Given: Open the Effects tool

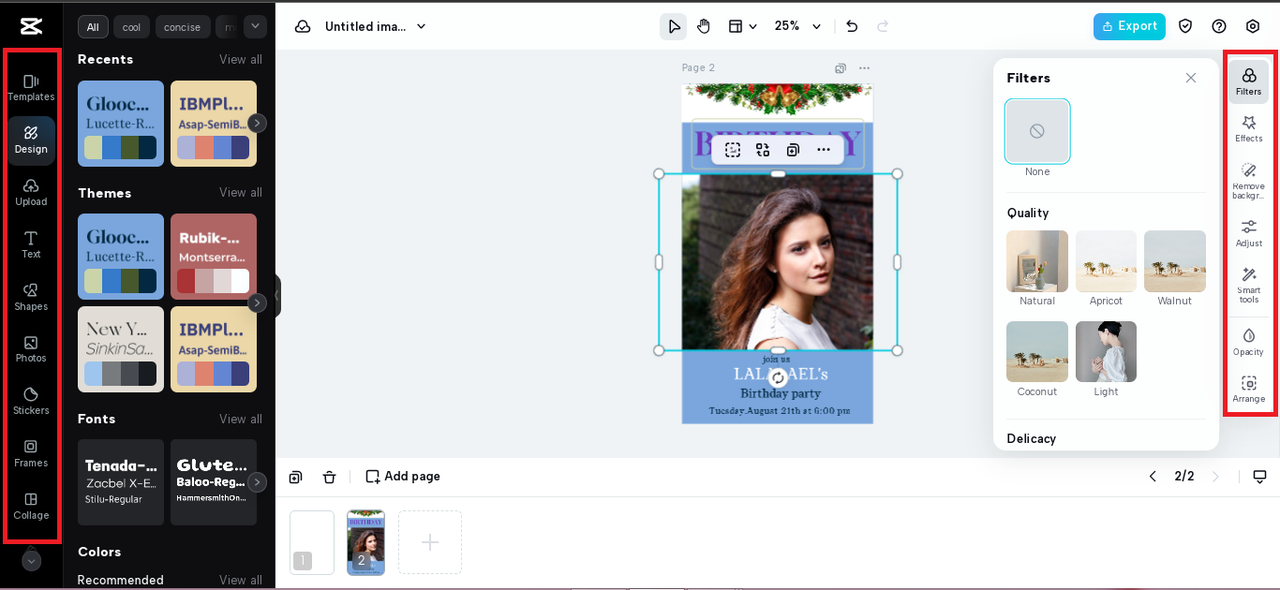Looking at the screenshot, I should [1249, 129].
